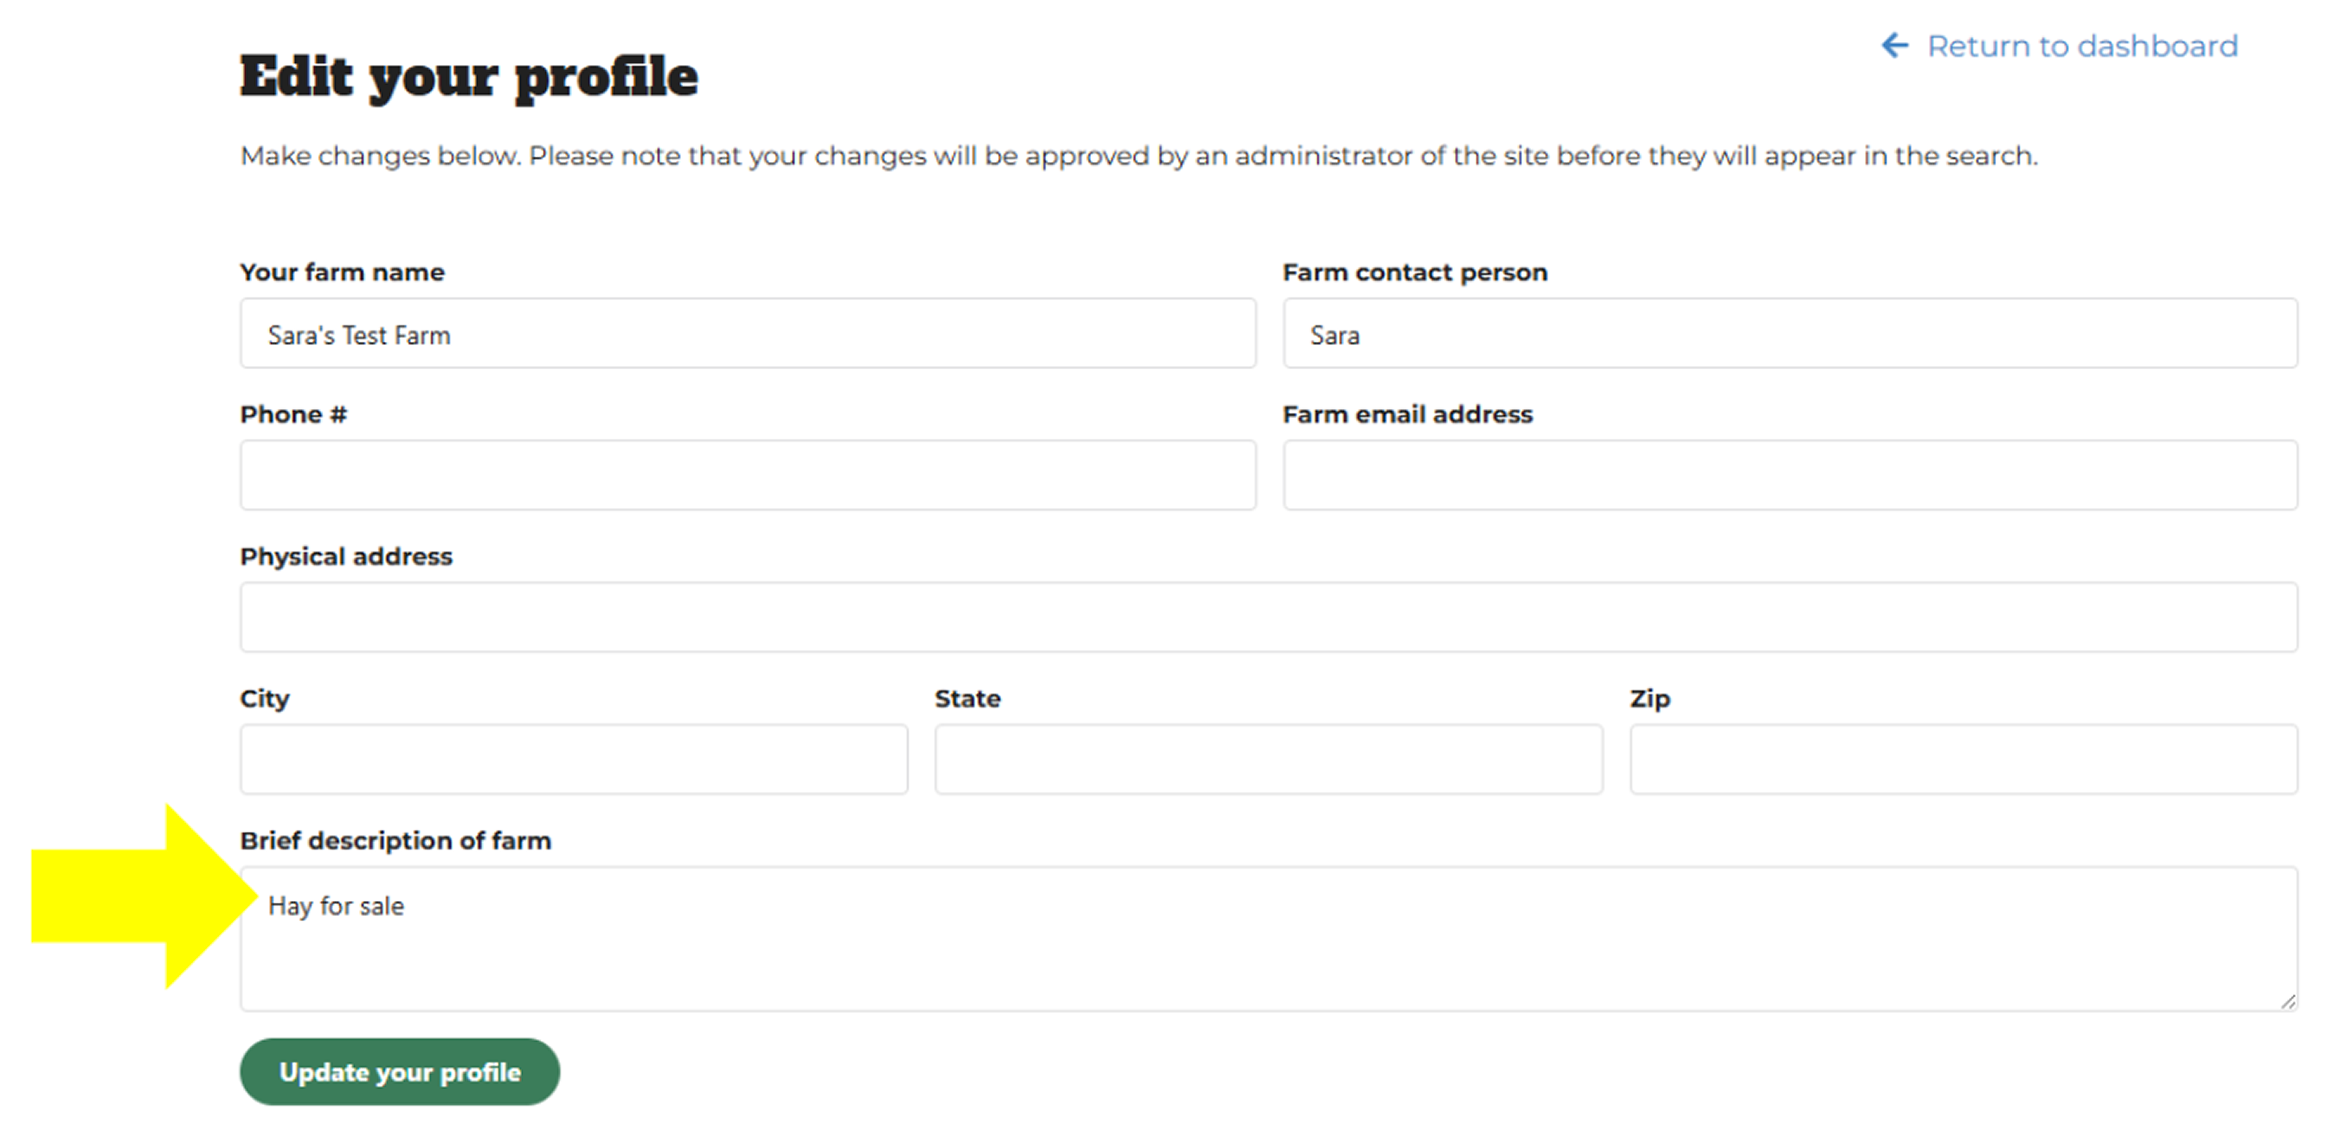Image resolution: width=2340 pixels, height=1139 pixels.
Task: Click the Farm email address label
Action: [1407, 414]
